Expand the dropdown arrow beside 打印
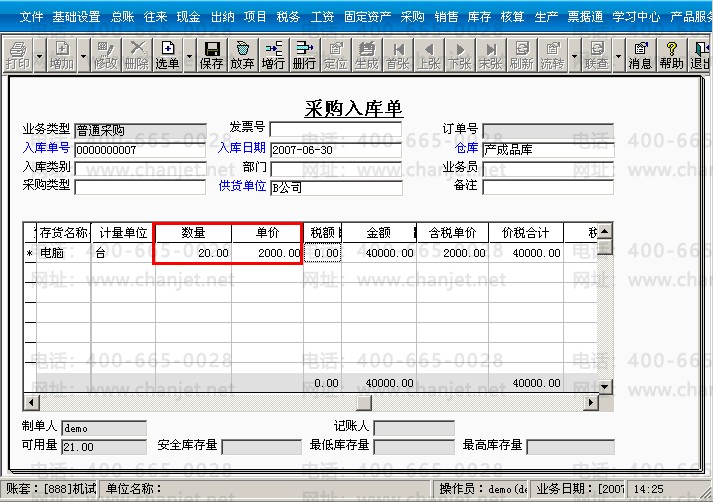Viewport: 713px width, 502px height. tap(40, 56)
